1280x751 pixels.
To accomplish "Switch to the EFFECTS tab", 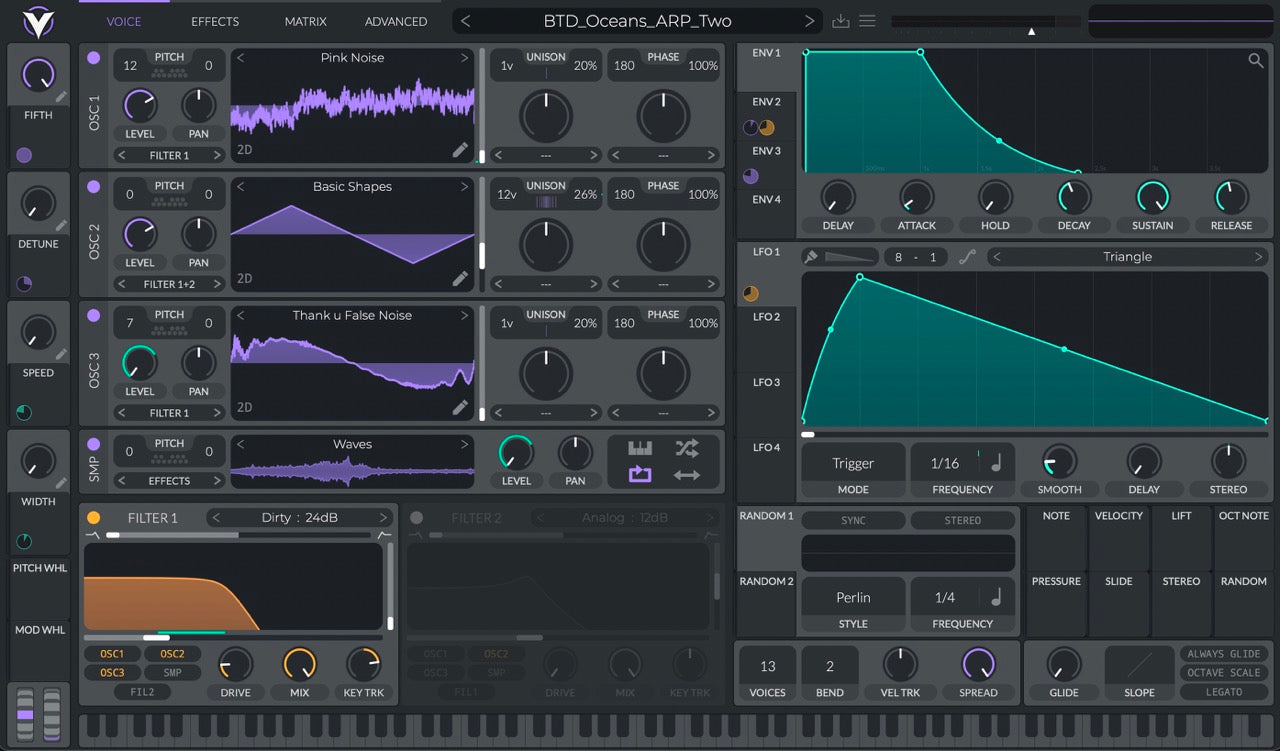I will pyautogui.click(x=215, y=21).
